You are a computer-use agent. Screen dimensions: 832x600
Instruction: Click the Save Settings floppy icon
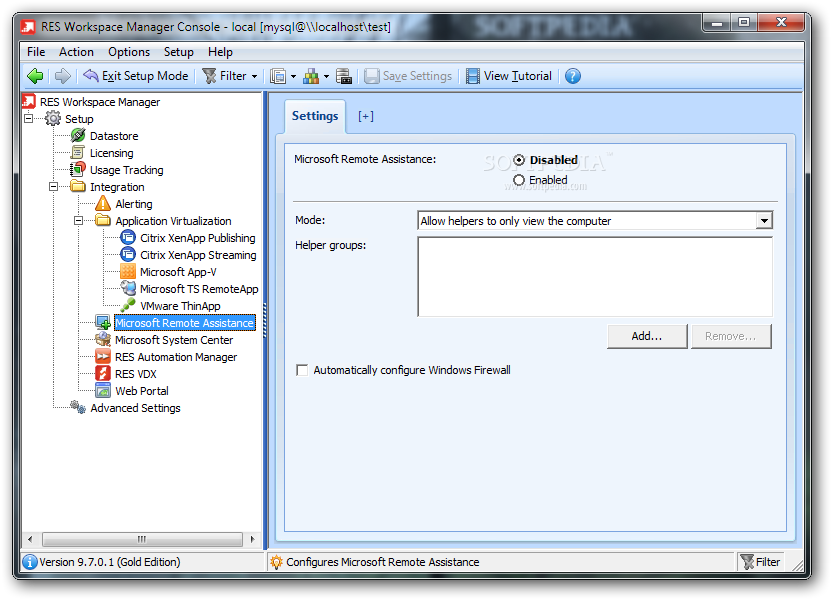[371, 76]
